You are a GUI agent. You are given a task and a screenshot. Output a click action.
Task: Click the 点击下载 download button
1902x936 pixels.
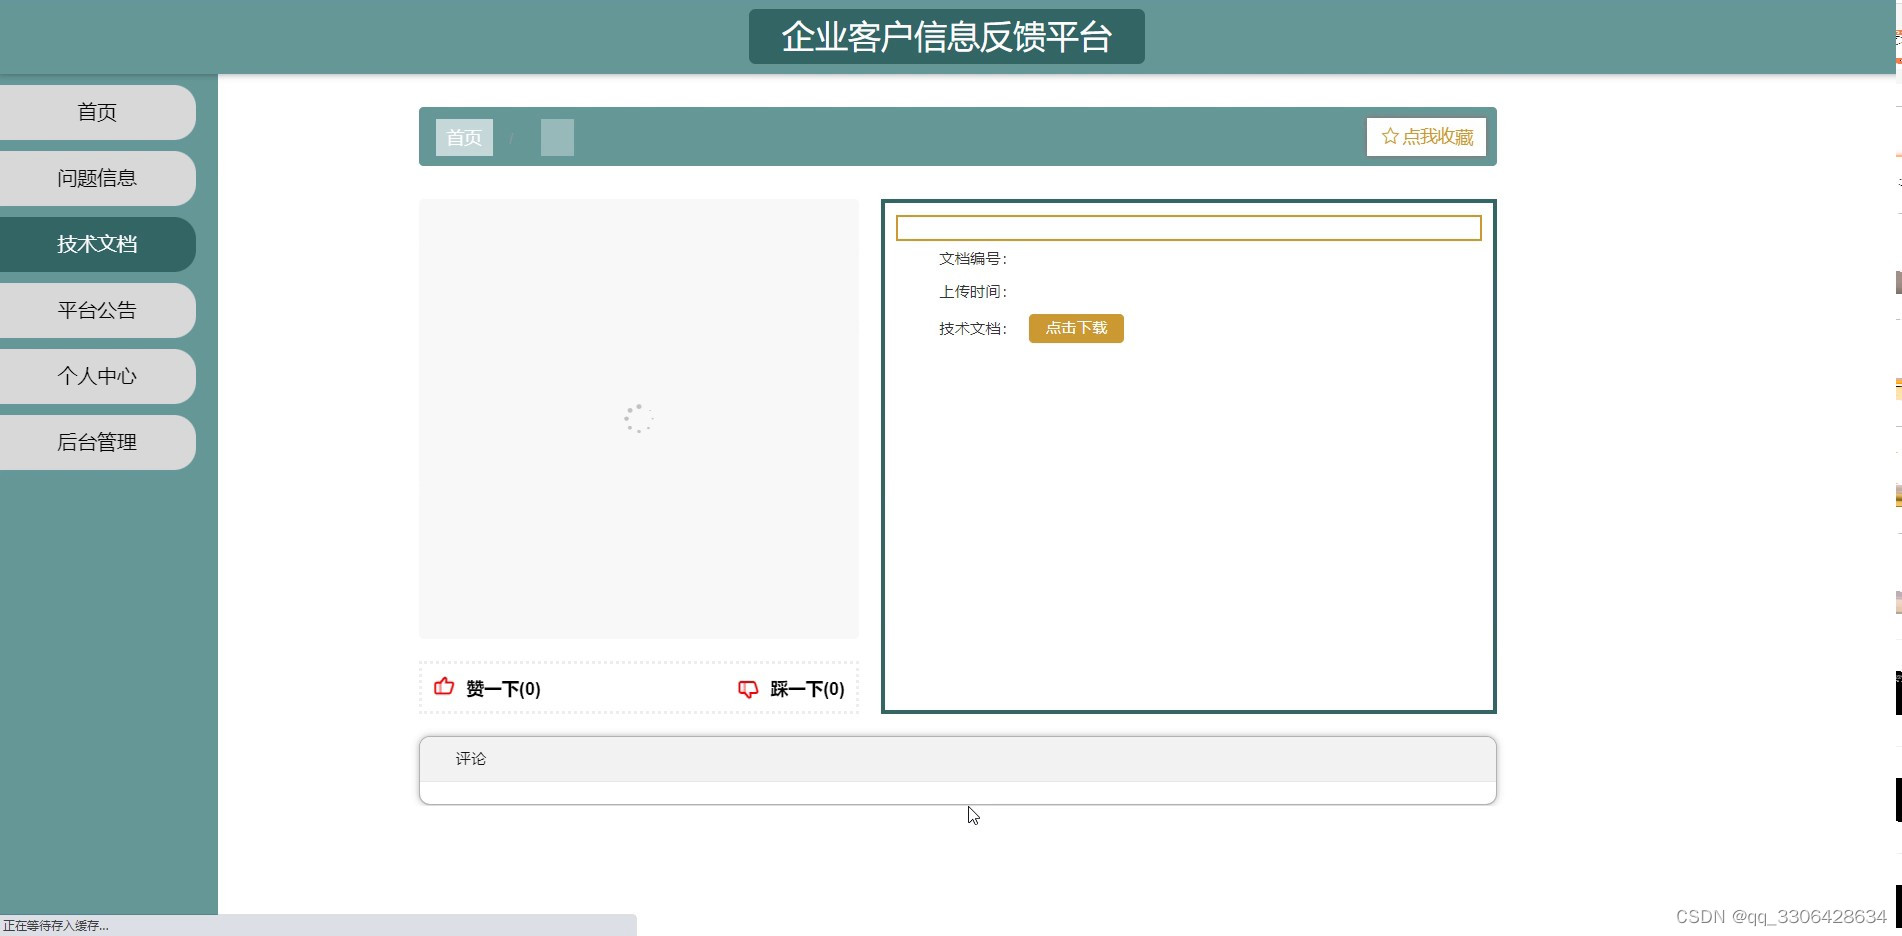click(x=1076, y=328)
